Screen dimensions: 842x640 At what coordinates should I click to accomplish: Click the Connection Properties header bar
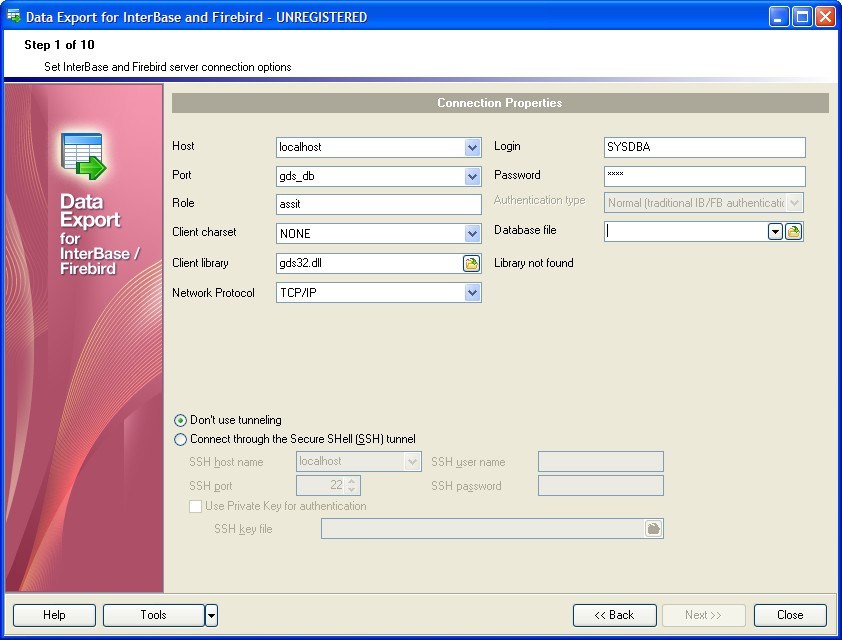tap(500, 103)
